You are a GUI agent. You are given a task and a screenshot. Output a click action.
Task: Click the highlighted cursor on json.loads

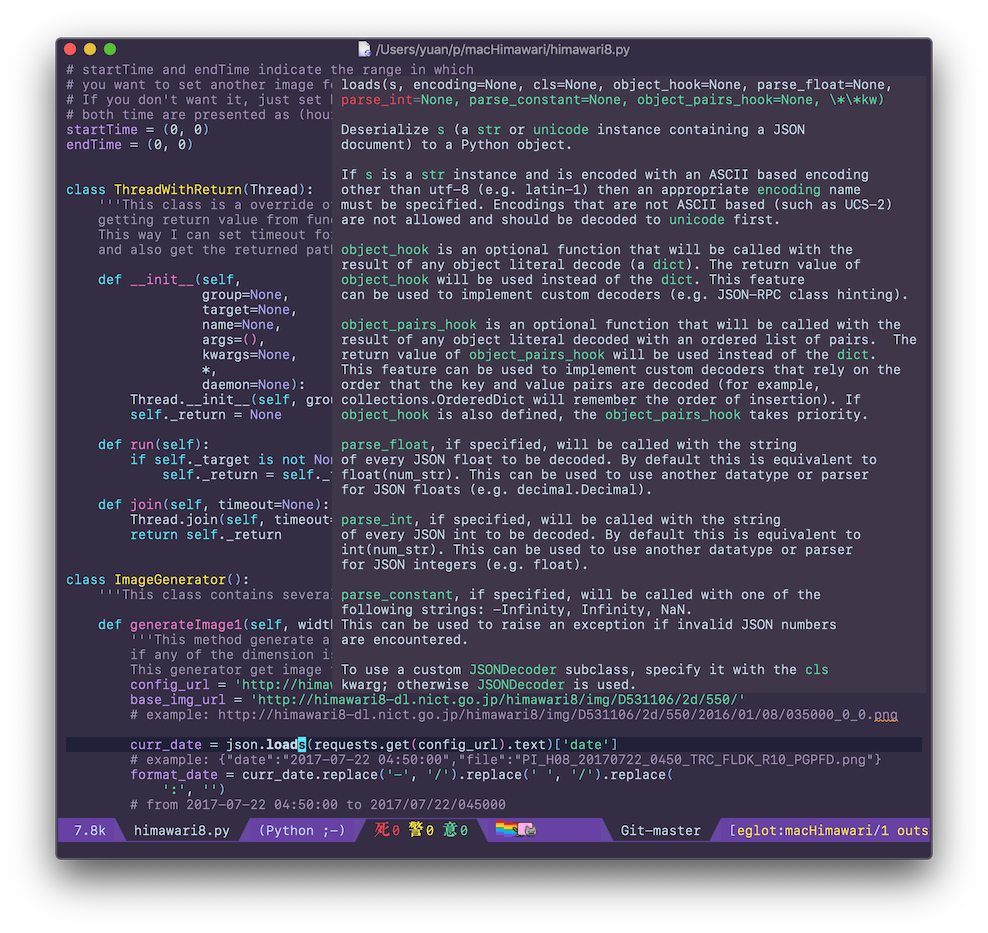[x=302, y=745]
